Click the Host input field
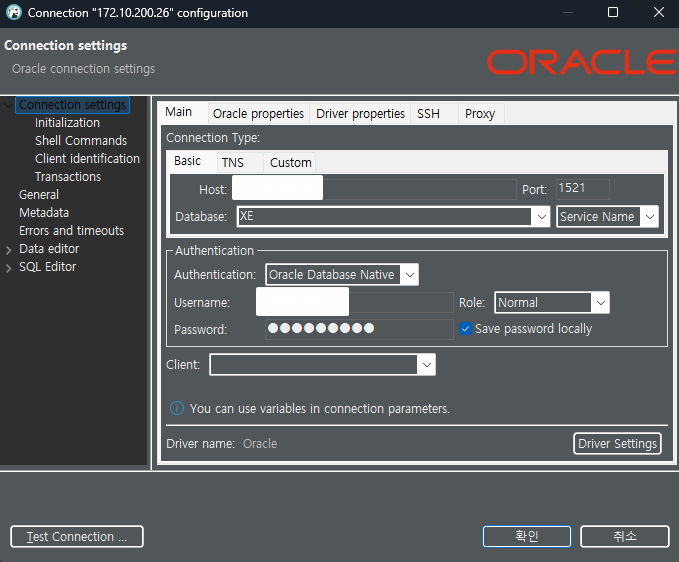 (374, 189)
